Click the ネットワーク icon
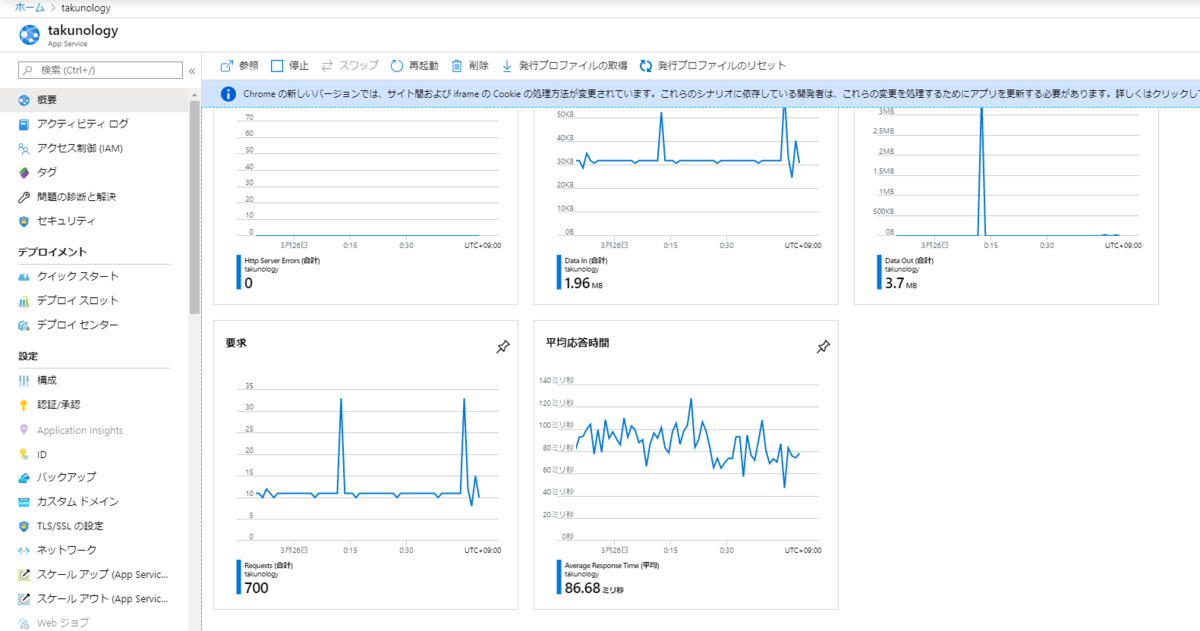 coord(24,550)
